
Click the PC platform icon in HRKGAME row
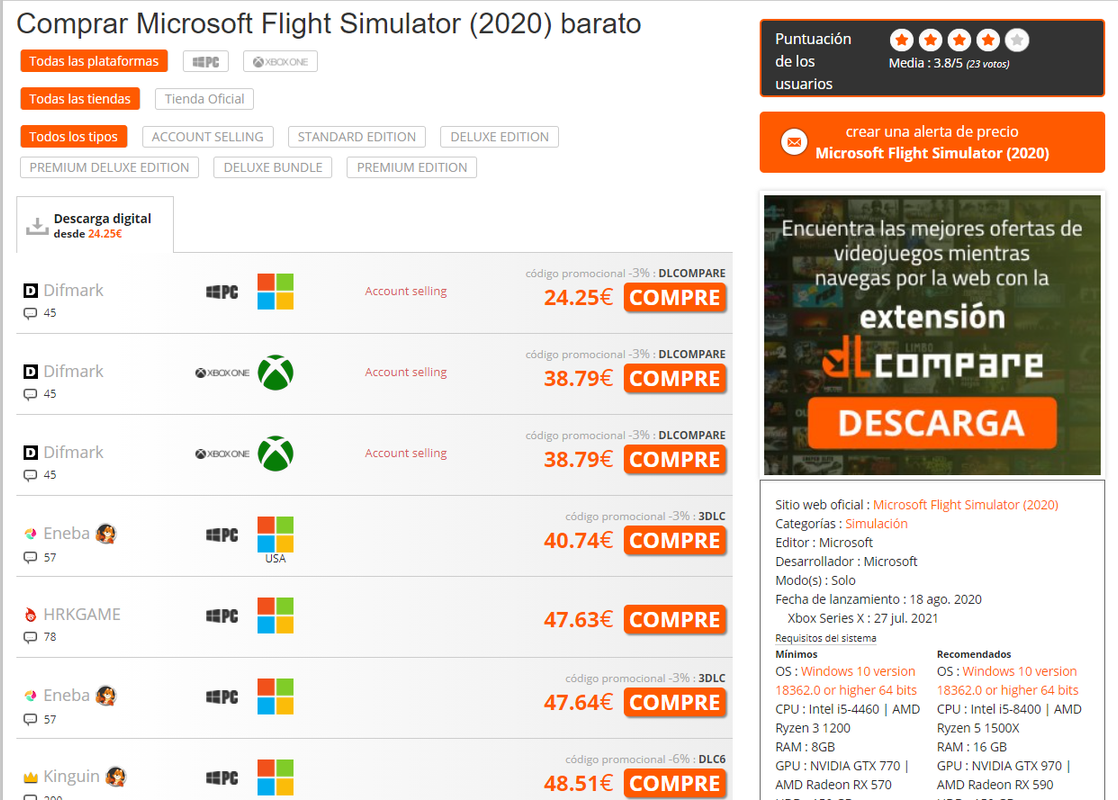(222, 616)
